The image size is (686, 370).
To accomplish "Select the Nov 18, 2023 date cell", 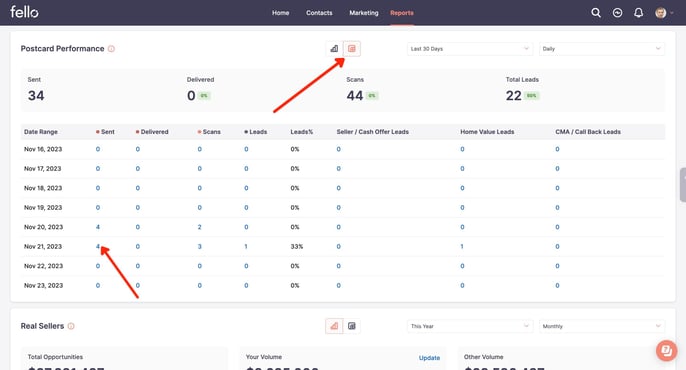I will click(x=43, y=188).
